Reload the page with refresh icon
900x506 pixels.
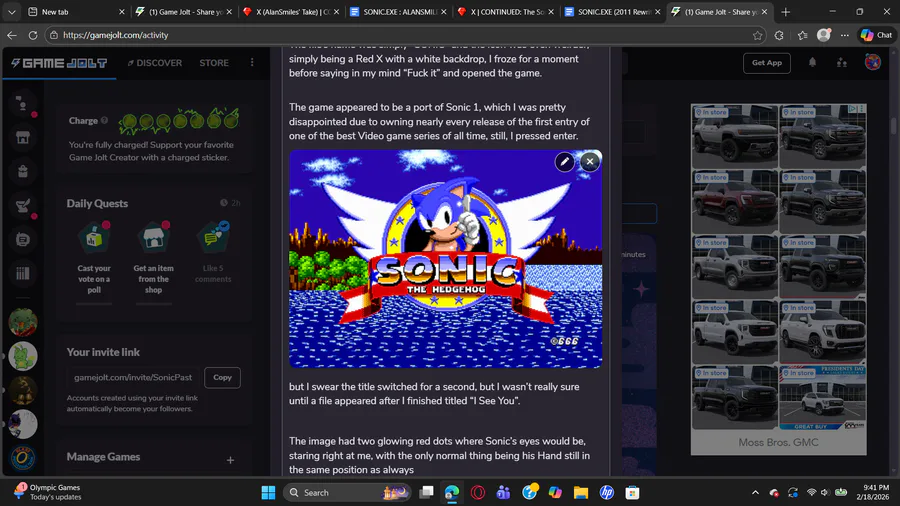33,35
